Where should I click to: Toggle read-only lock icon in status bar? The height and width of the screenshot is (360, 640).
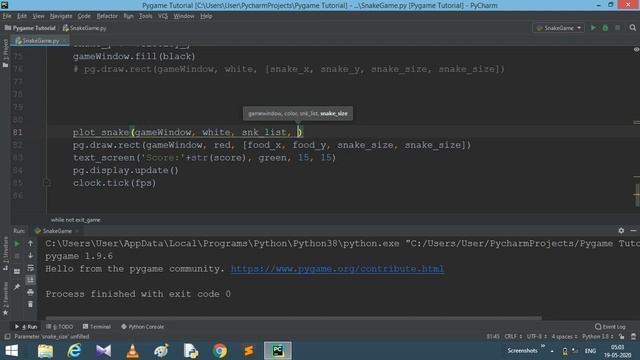pyautogui.click(x=621, y=337)
